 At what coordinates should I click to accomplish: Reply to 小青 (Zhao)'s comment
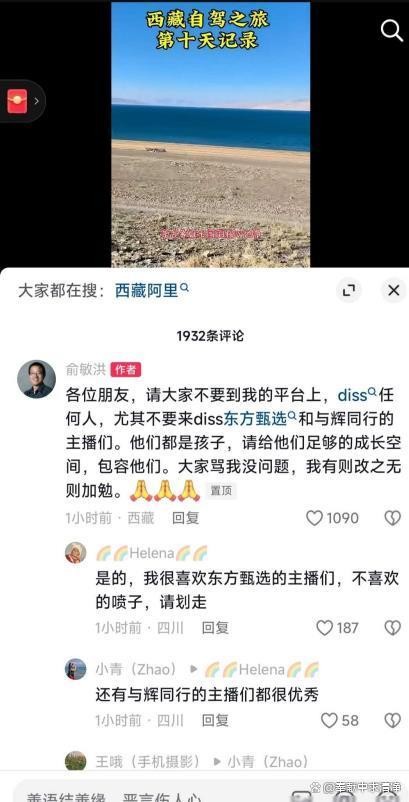point(215,721)
